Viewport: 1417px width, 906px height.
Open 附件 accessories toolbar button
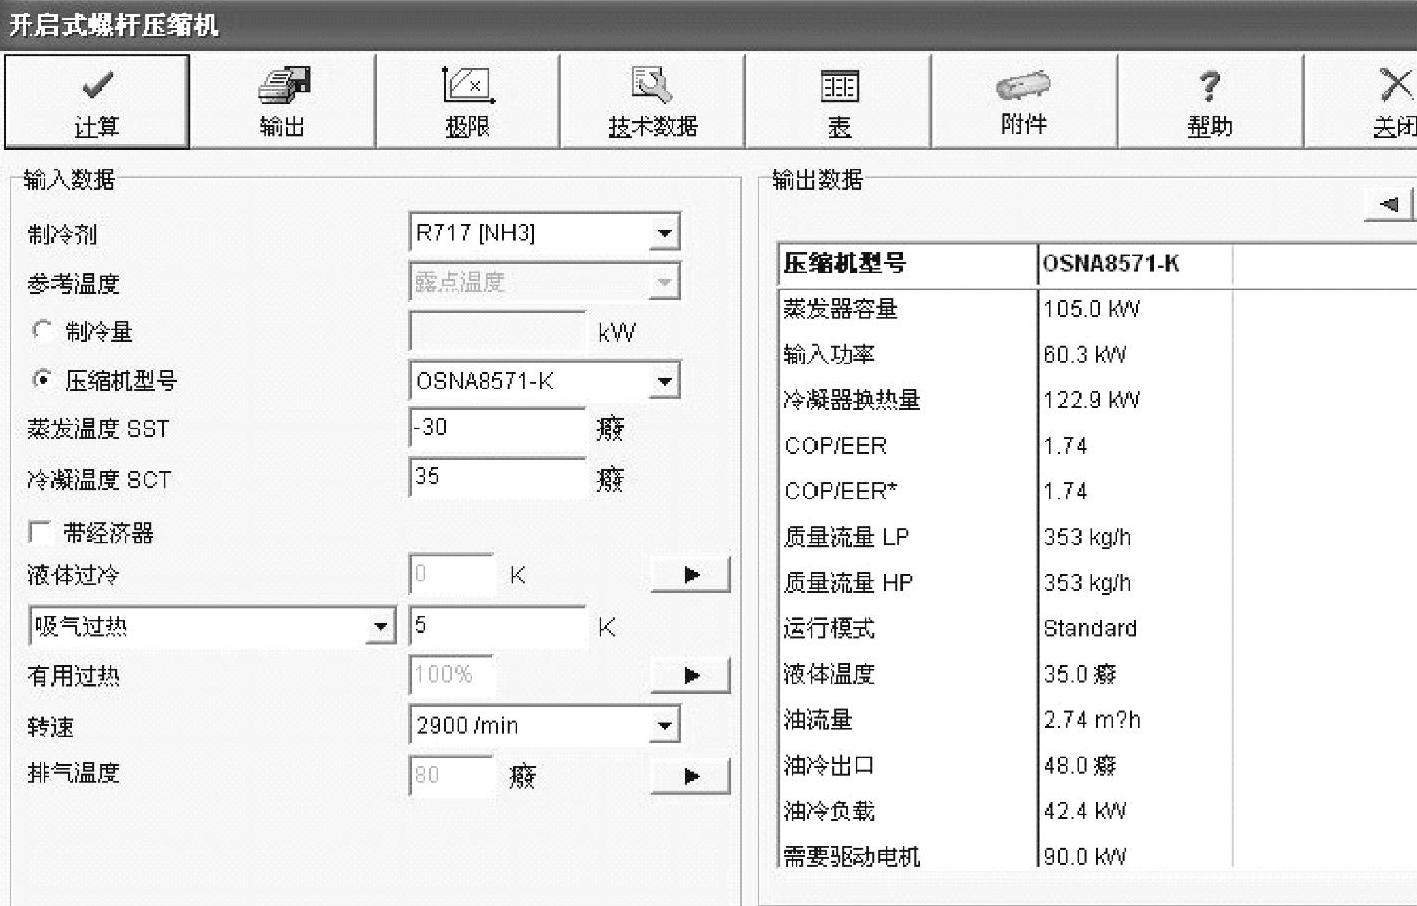tap(1024, 102)
